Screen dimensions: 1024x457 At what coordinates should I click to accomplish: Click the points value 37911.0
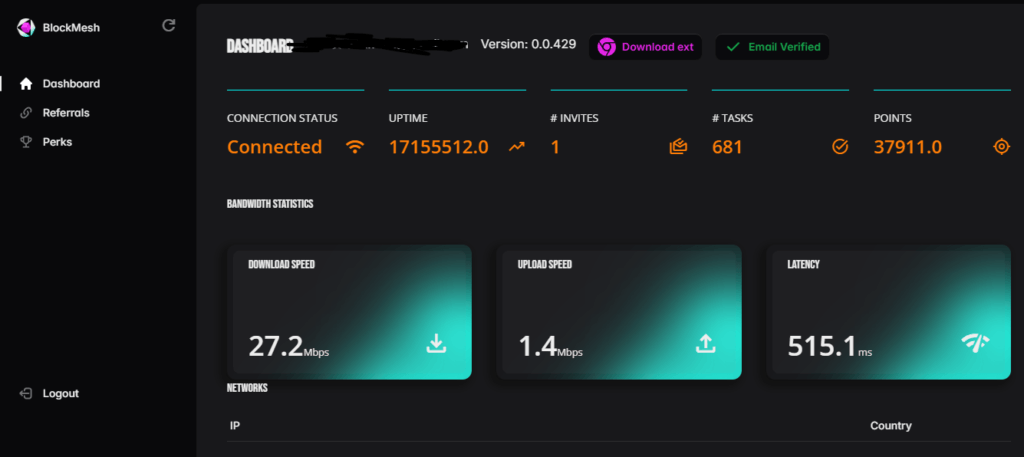pos(908,147)
